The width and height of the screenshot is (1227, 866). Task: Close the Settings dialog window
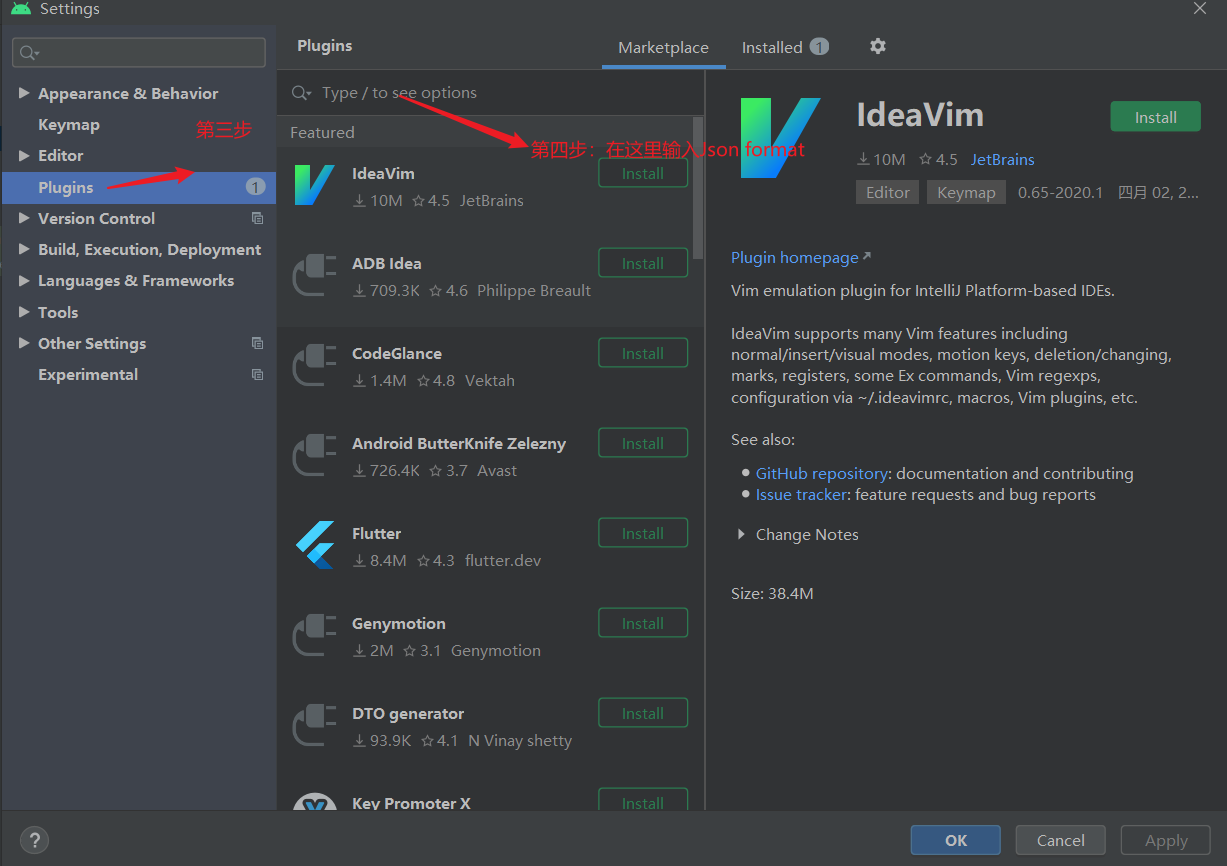[x=1200, y=8]
